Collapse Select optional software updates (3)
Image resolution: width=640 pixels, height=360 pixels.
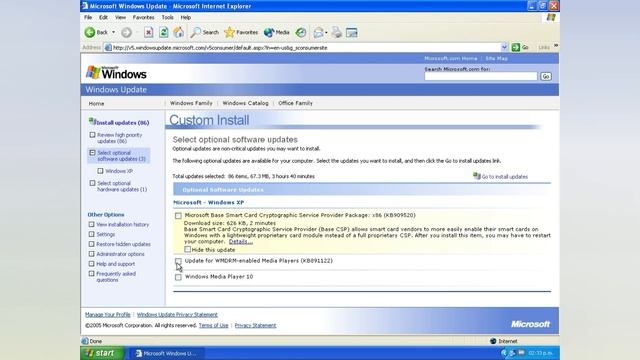pos(92,153)
